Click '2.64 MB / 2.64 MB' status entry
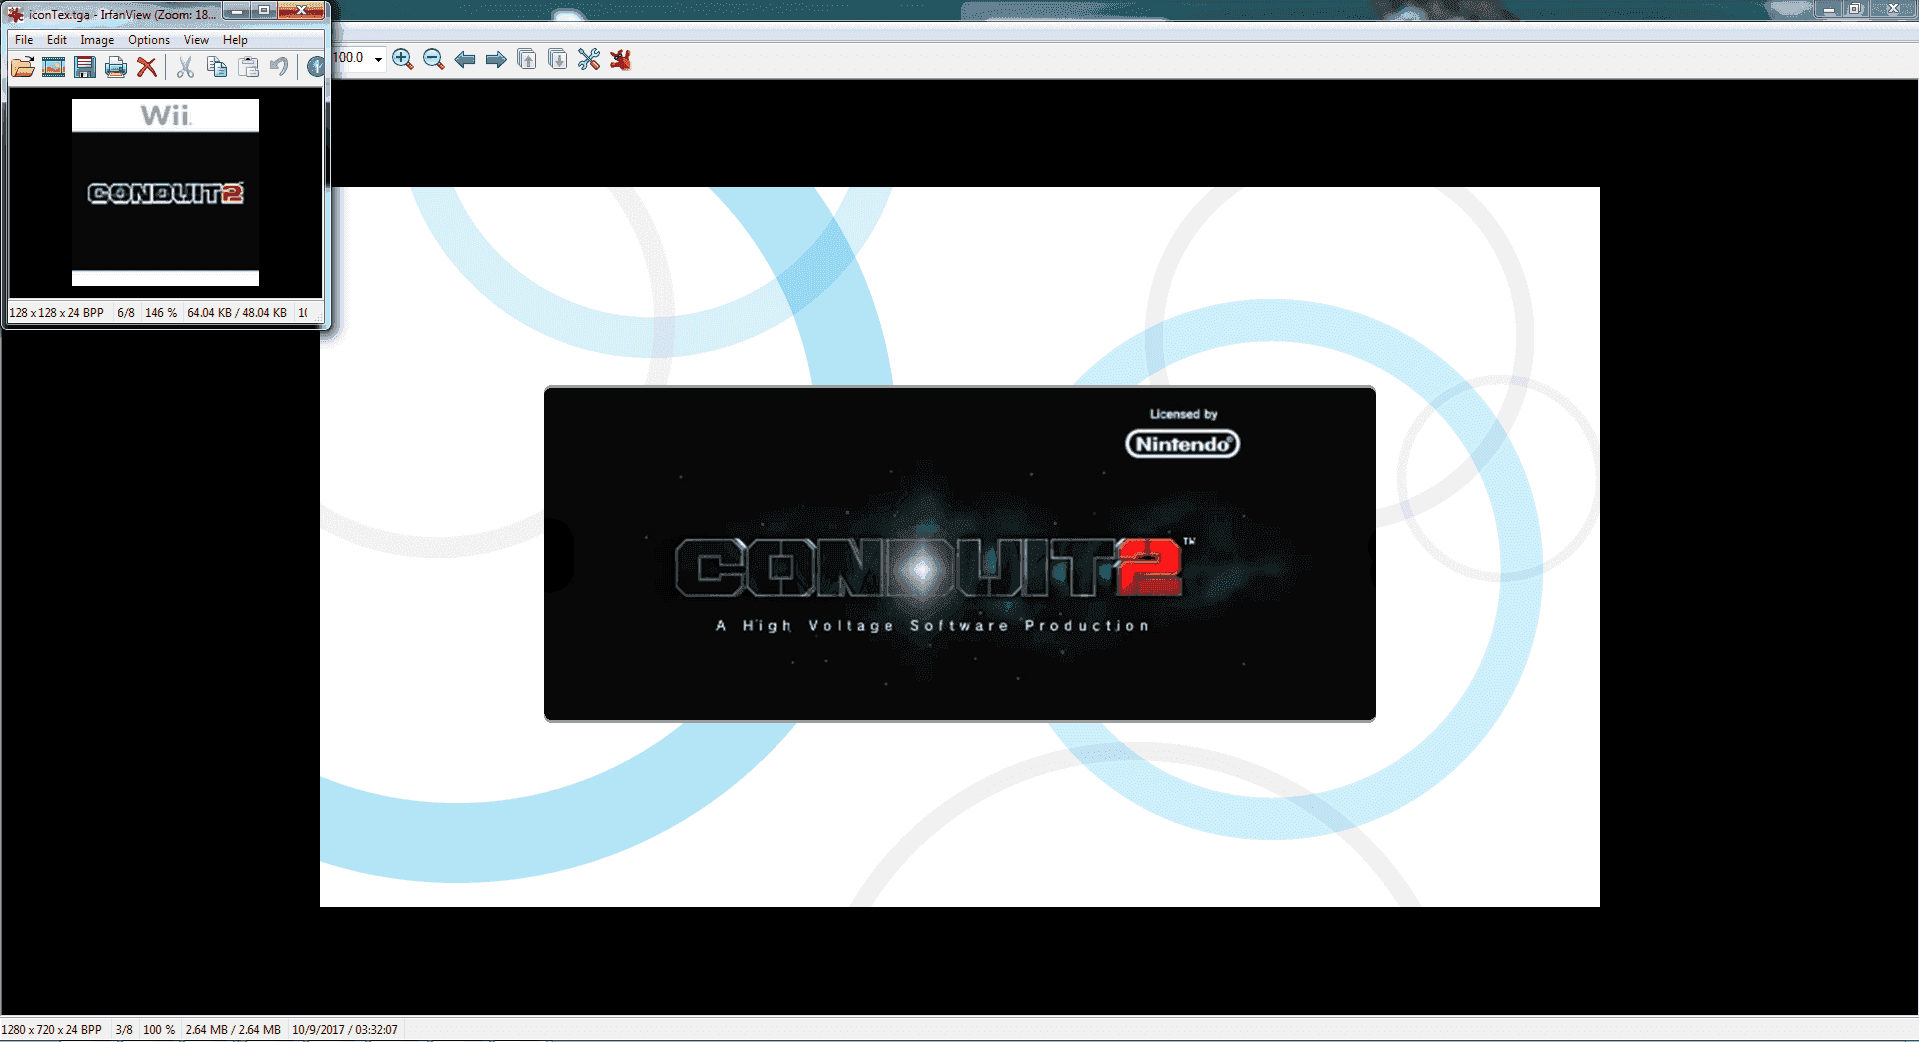Viewport: 1919px width, 1042px height. pos(233,1030)
